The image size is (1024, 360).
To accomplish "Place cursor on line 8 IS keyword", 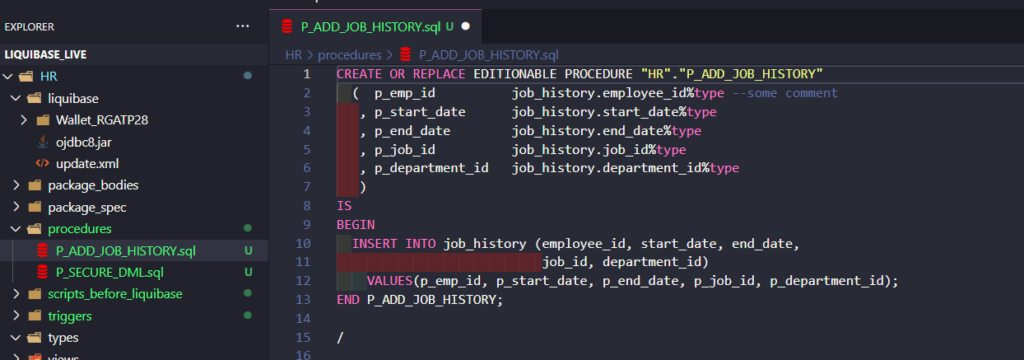I will [344, 206].
